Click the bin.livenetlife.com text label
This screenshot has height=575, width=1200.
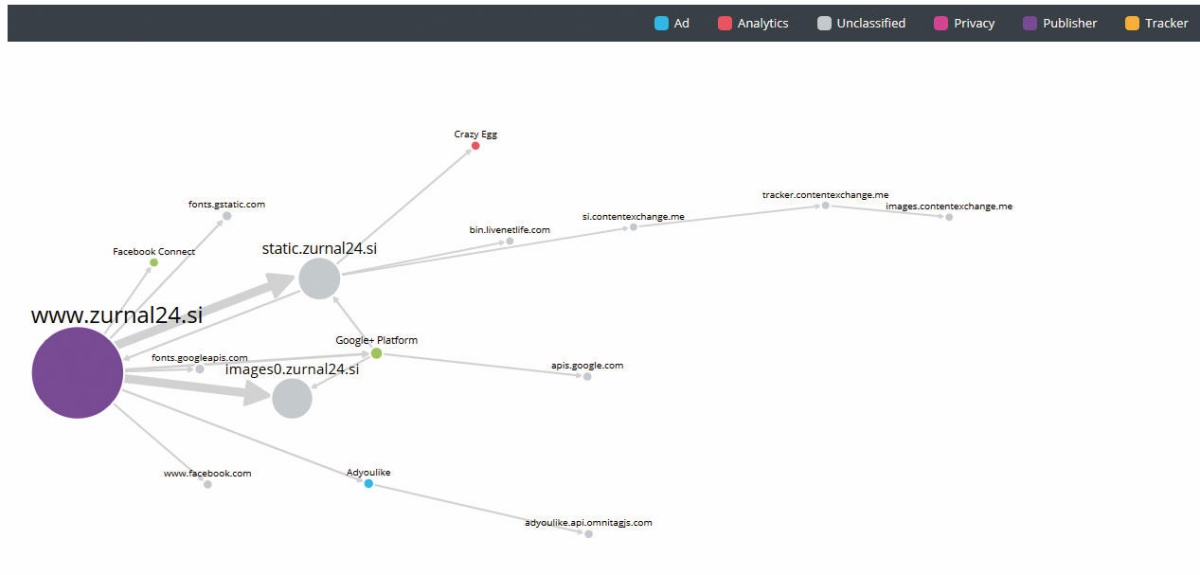click(x=510, y=230)
